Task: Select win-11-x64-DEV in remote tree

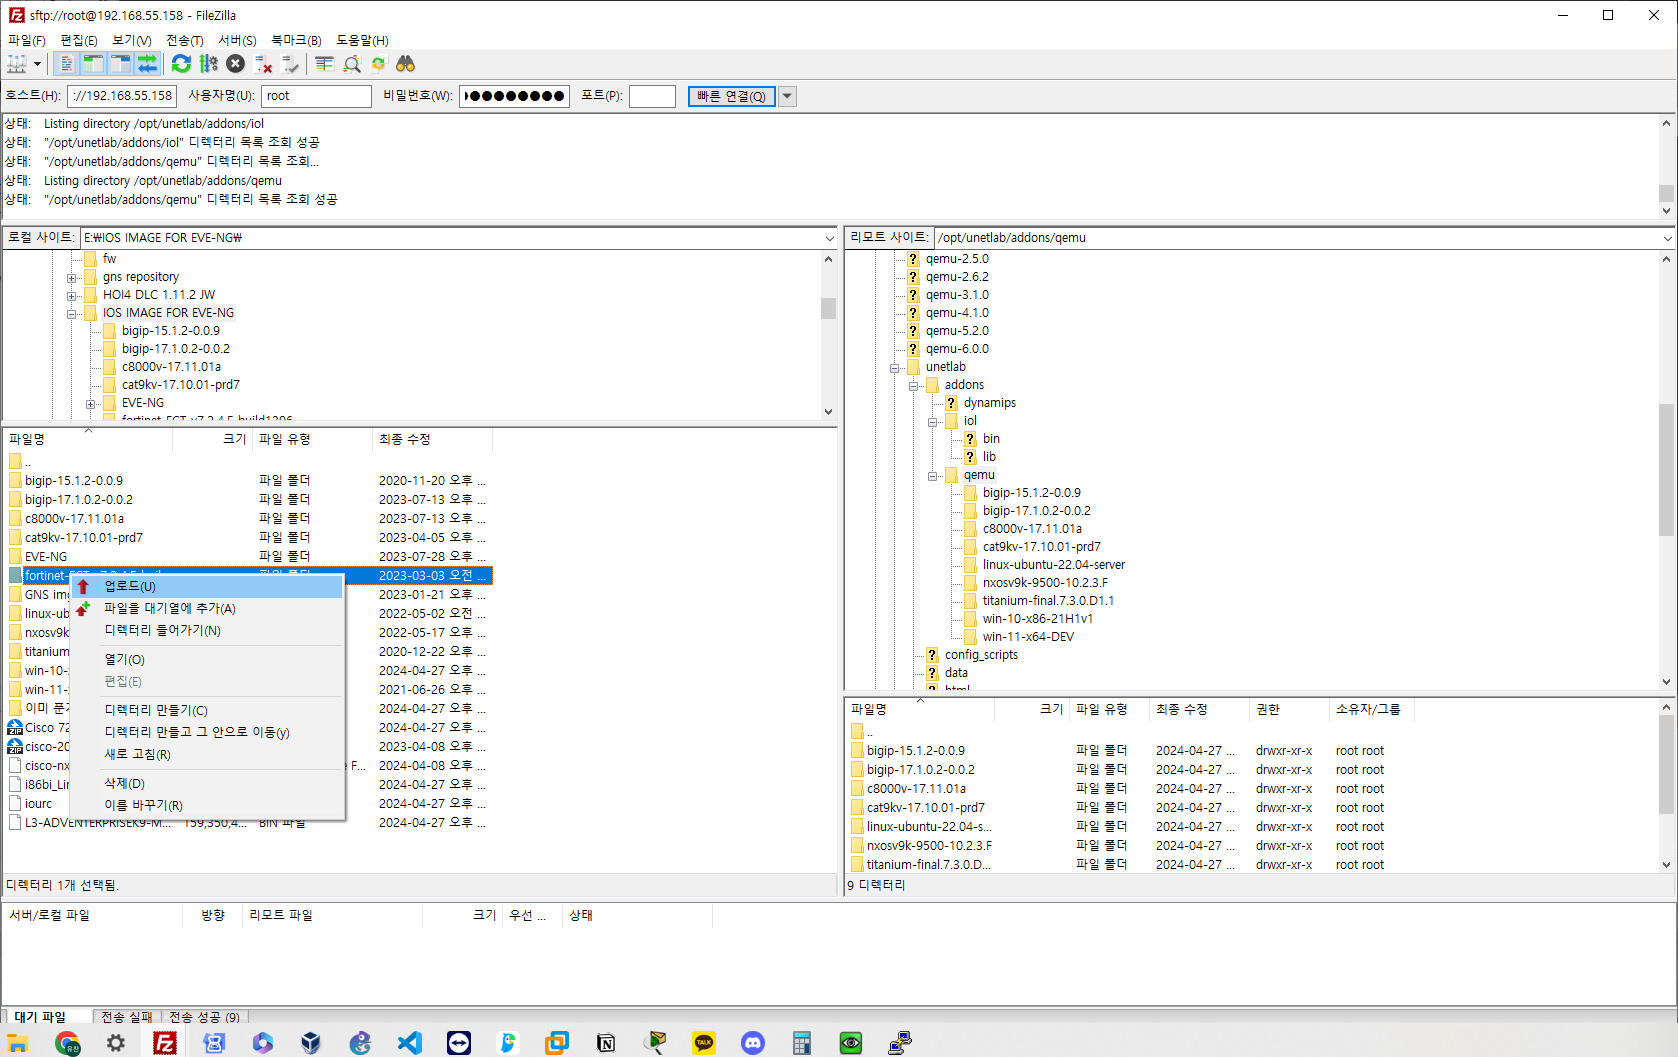Action: click(1028, 637)
